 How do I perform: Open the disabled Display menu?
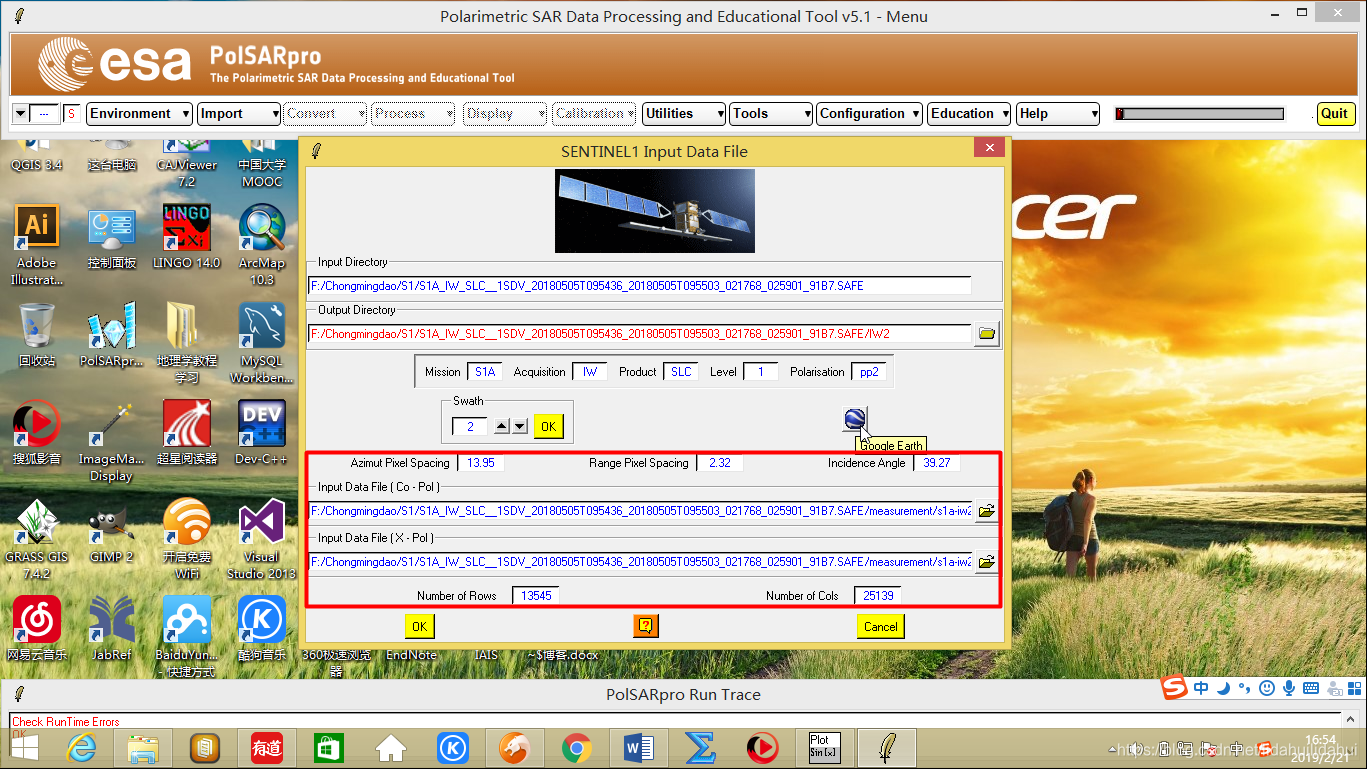tap(505, 114)
